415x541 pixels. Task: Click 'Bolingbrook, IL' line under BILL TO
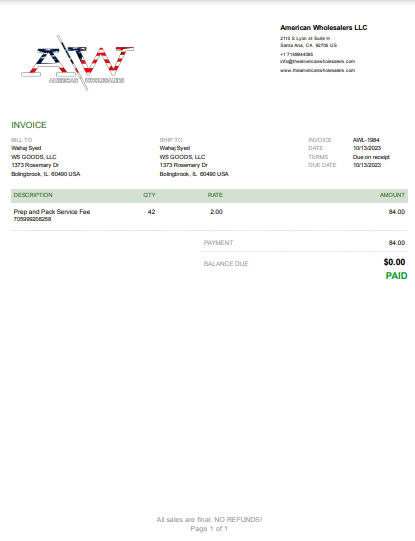point(46,174)
